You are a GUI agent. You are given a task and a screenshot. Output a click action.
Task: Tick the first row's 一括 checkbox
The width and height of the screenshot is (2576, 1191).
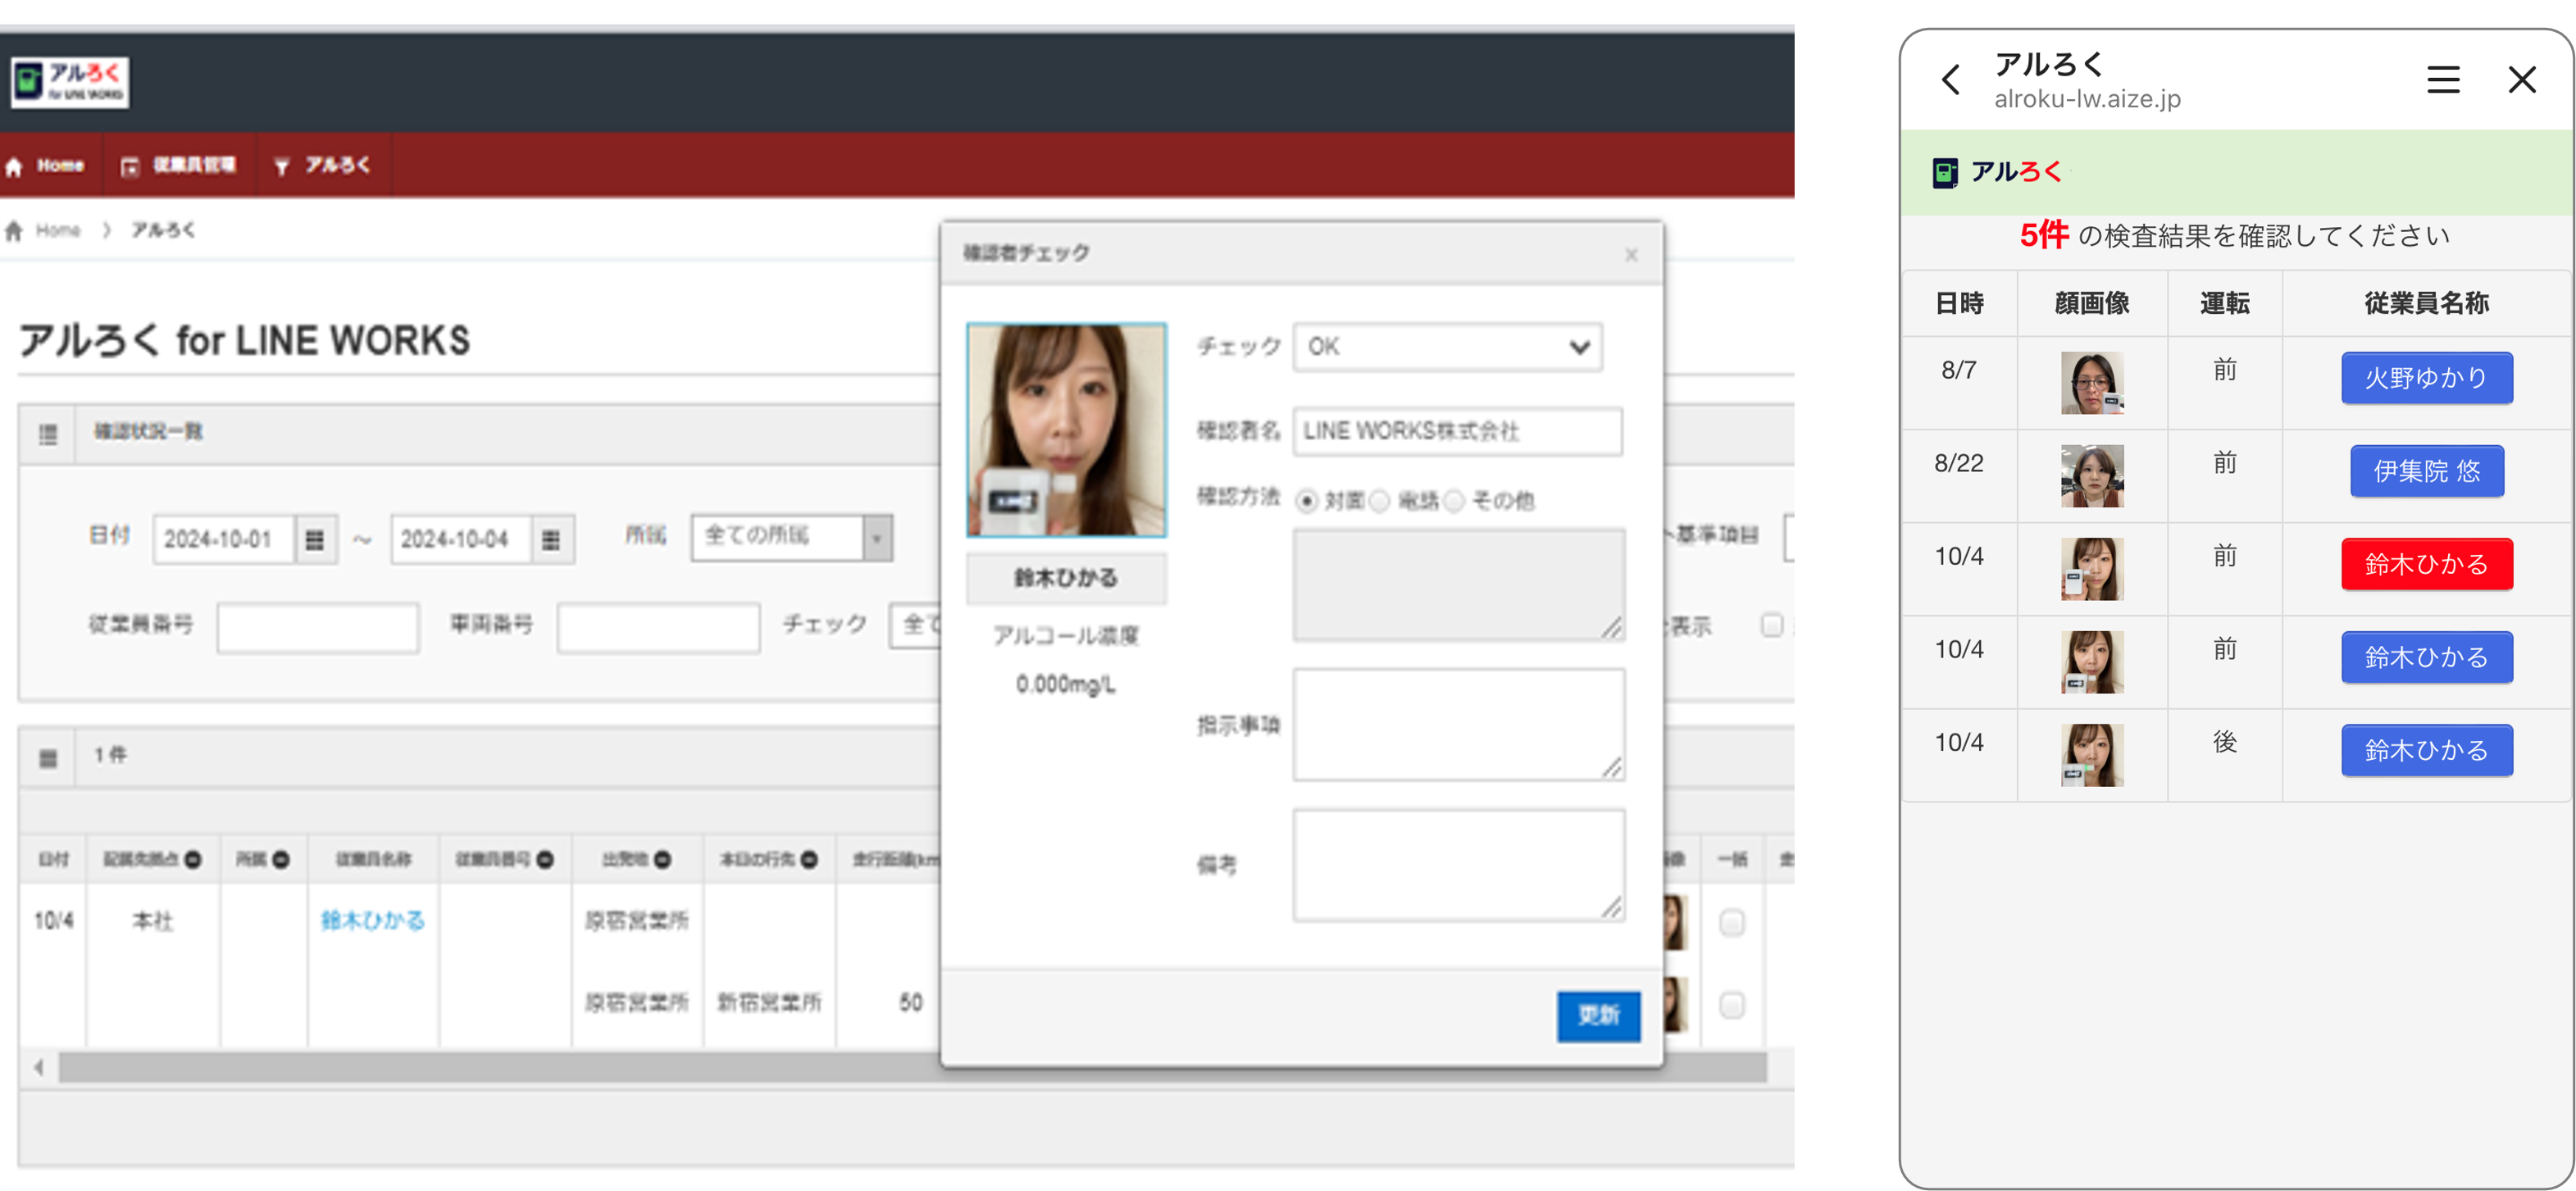pos(1731,922)
